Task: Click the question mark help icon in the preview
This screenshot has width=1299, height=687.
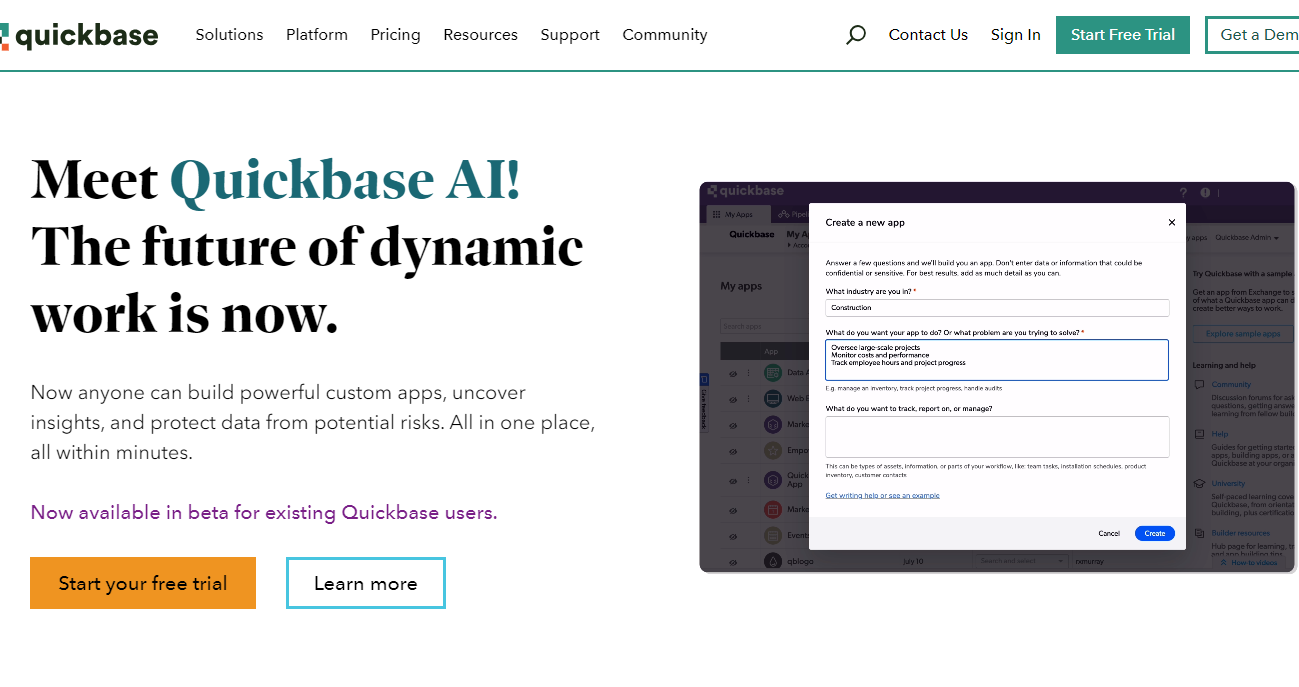Action: coord(1183,192)
